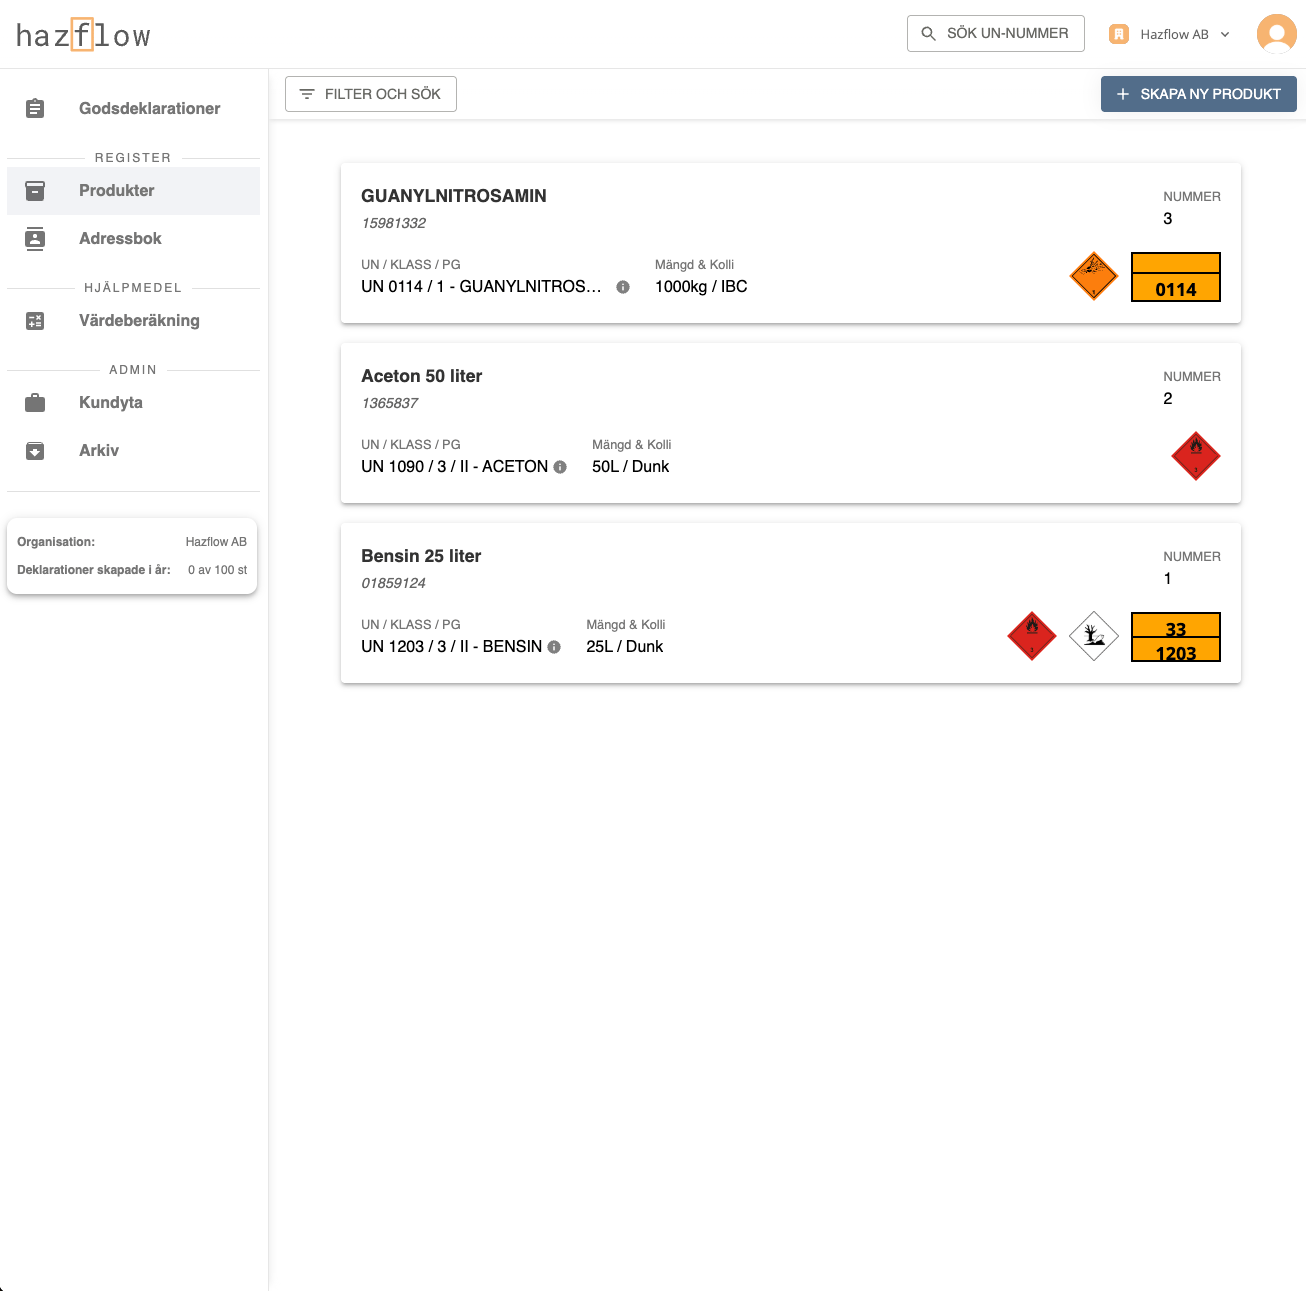This screenshot has height=1291, width=1306.
Task: Open the Hazflow AB organisation dropdown
Action: point(1170,34)
